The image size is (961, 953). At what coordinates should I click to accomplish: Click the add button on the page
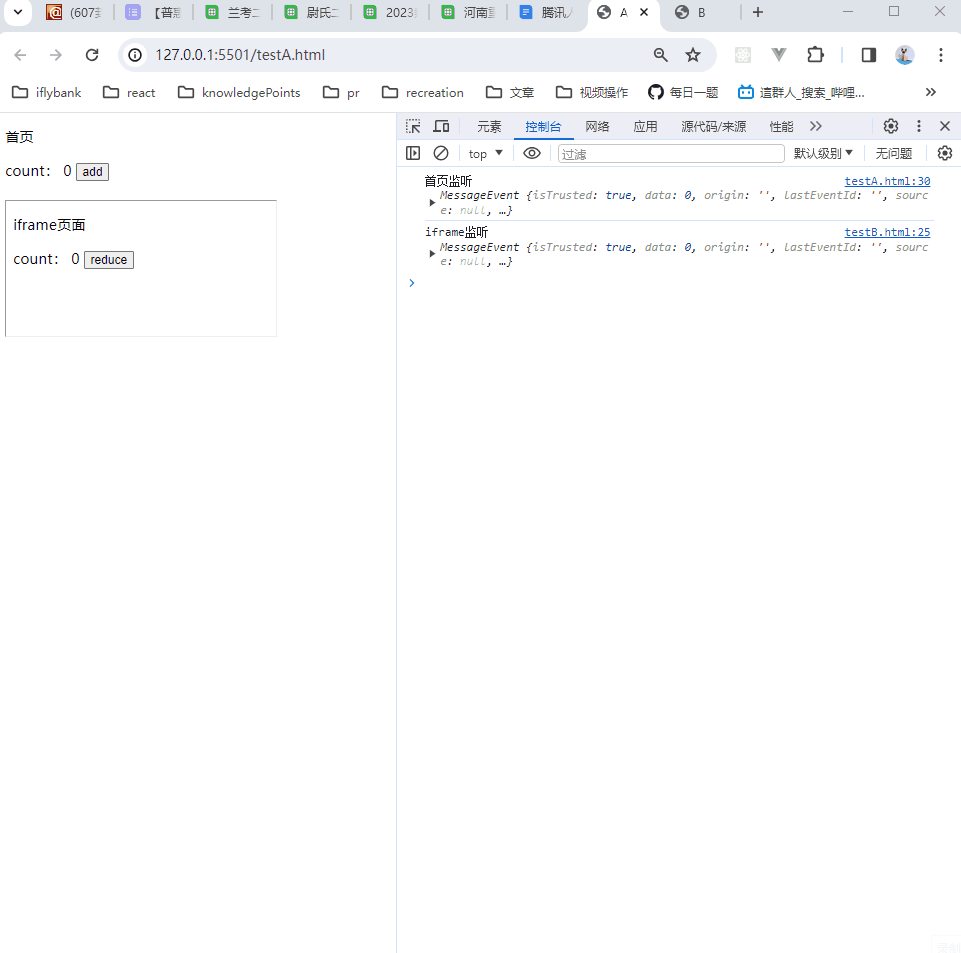[x=92, y=171]
